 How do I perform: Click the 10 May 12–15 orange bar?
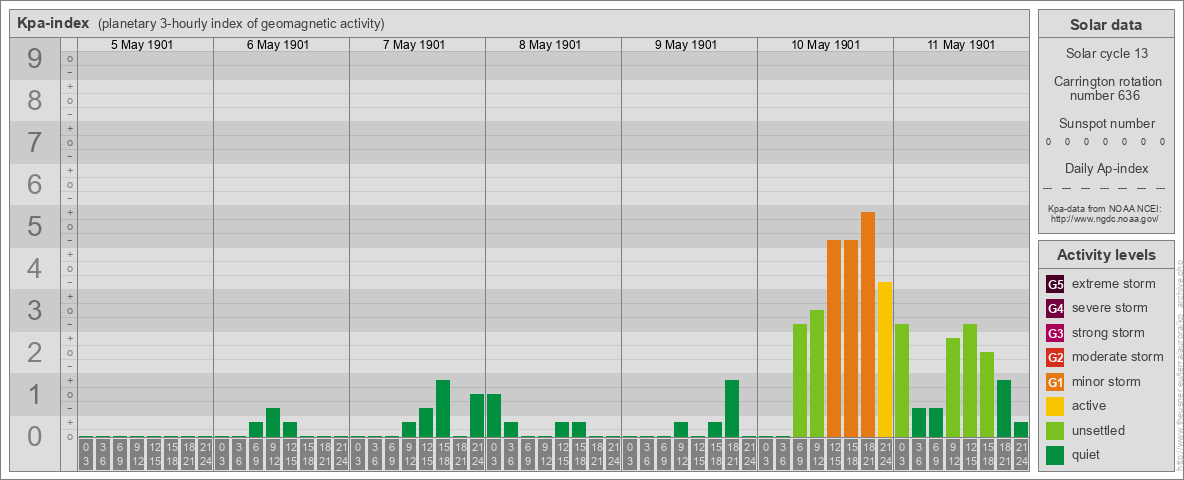pyautogui.click(x=834, y=339)
